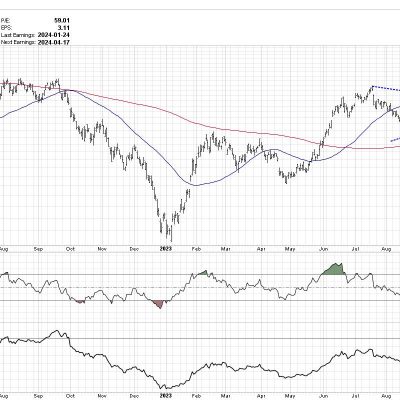Select the Last Earnings date 2024-01-24
Screen dimensions: 400x400
54,35
